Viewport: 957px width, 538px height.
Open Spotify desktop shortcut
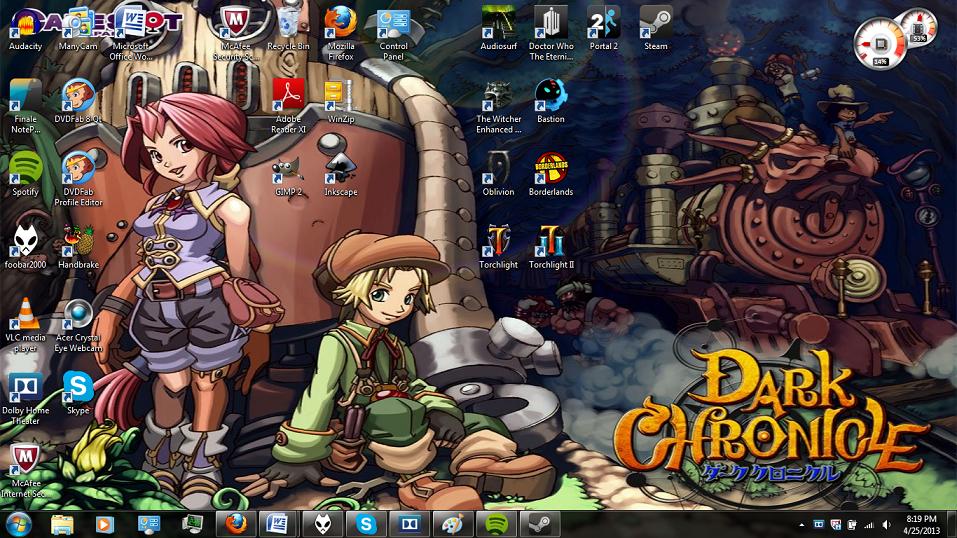click(25, 175)
